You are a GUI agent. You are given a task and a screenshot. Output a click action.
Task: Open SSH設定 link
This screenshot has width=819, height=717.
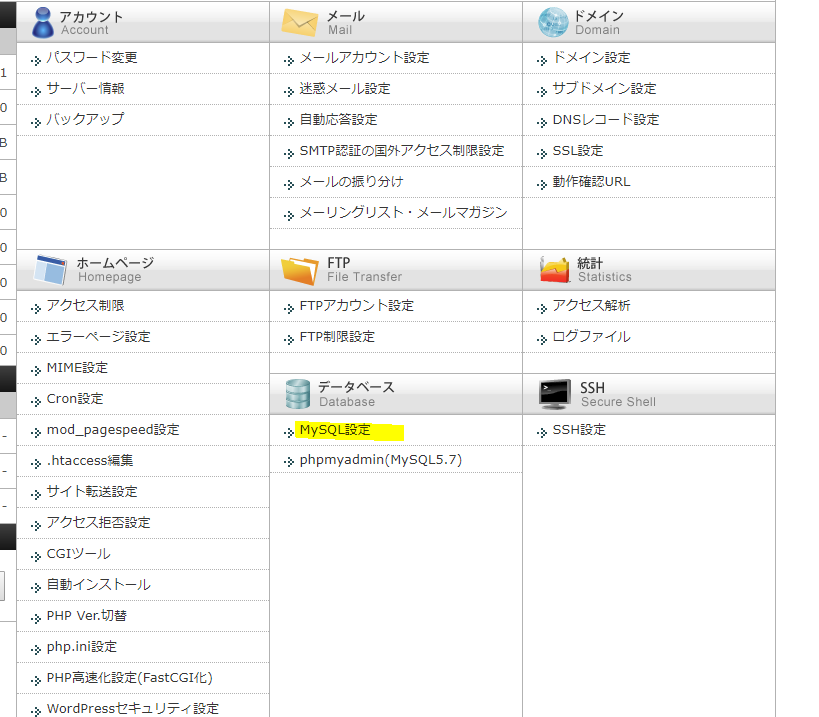pos(579,430)
